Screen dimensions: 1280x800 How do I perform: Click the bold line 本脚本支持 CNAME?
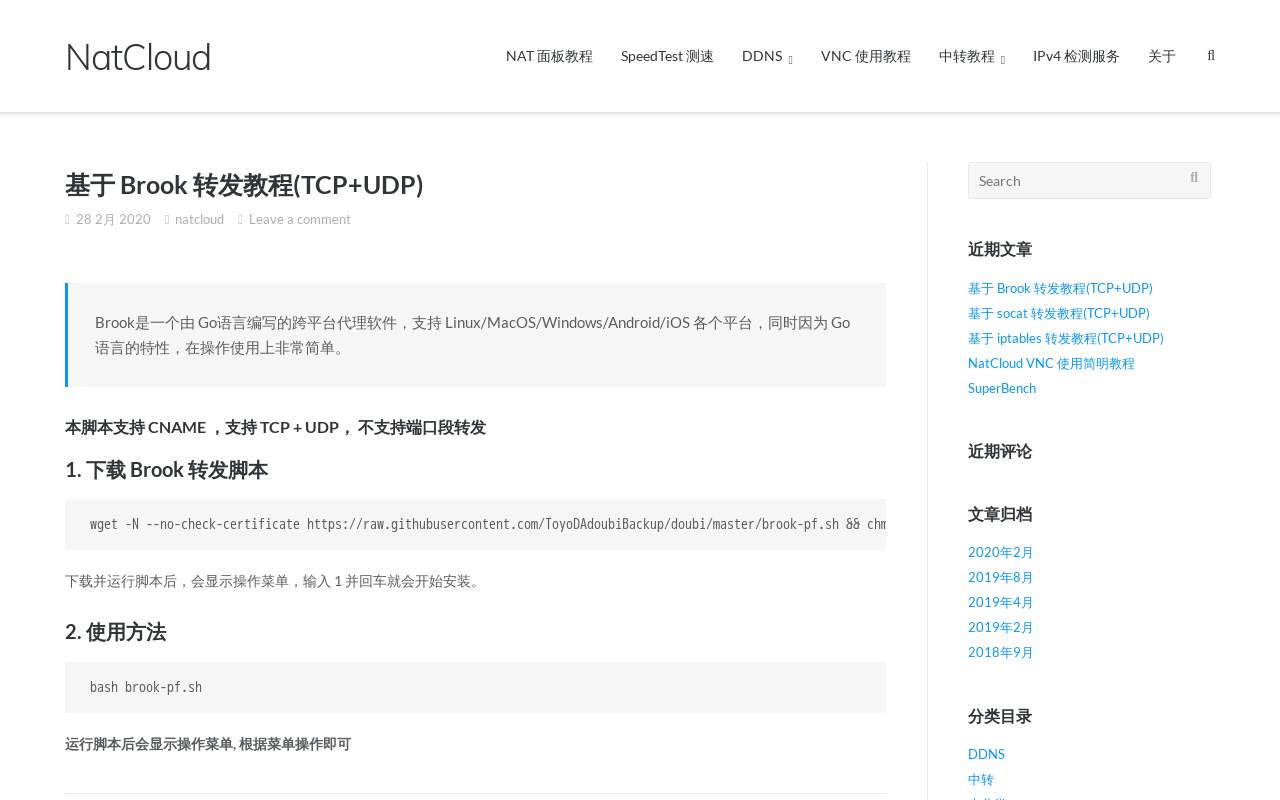[x=275, y=427]
